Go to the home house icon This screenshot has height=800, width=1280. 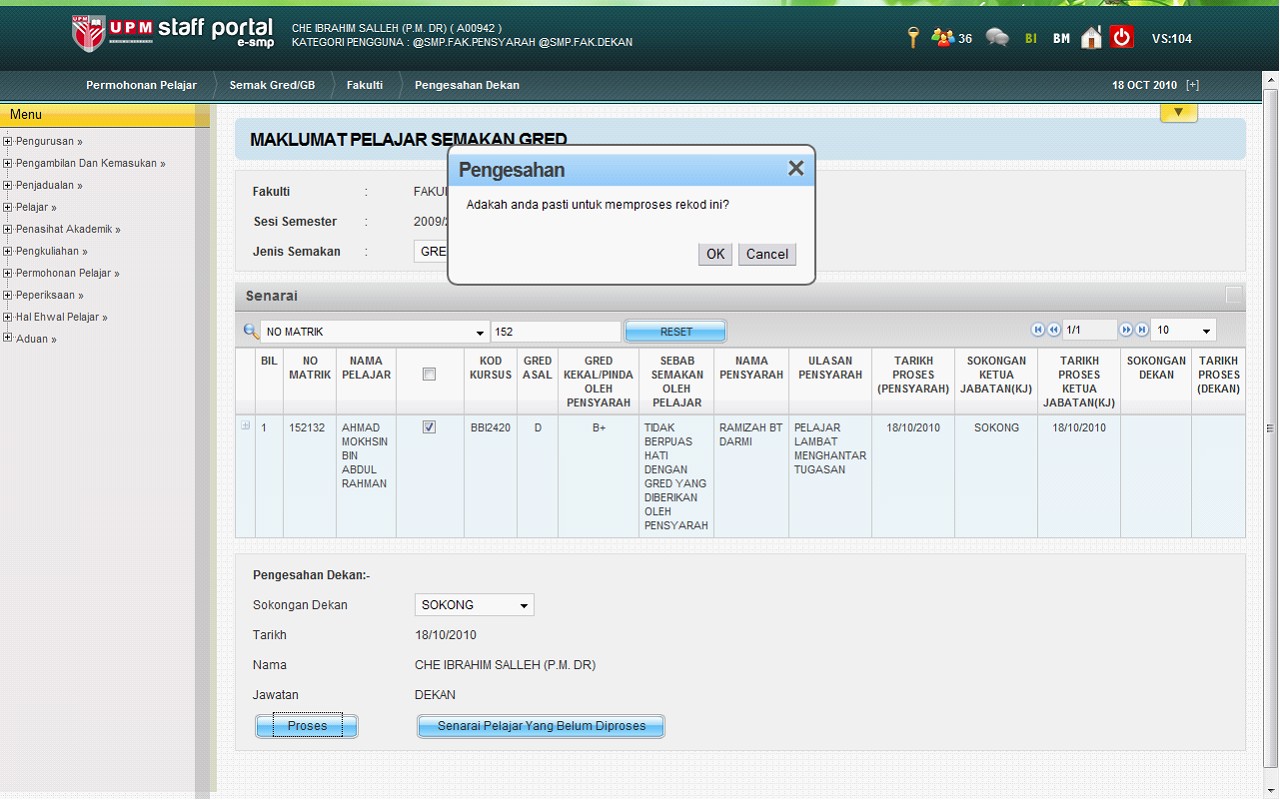click(1092, 38)
